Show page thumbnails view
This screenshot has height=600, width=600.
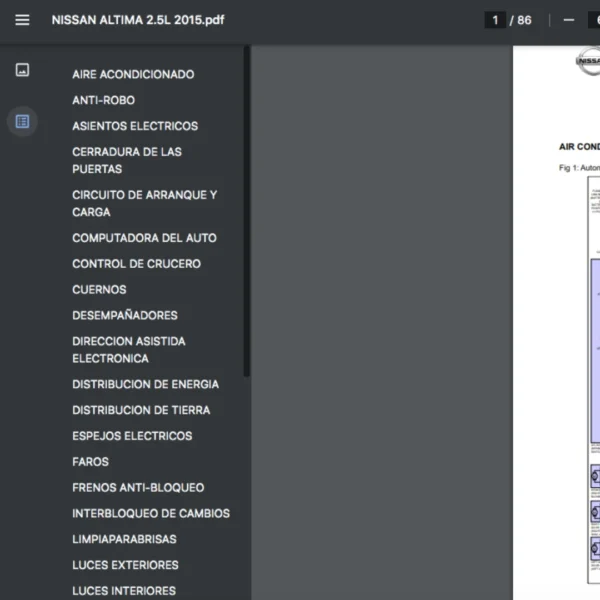point(22,70)
